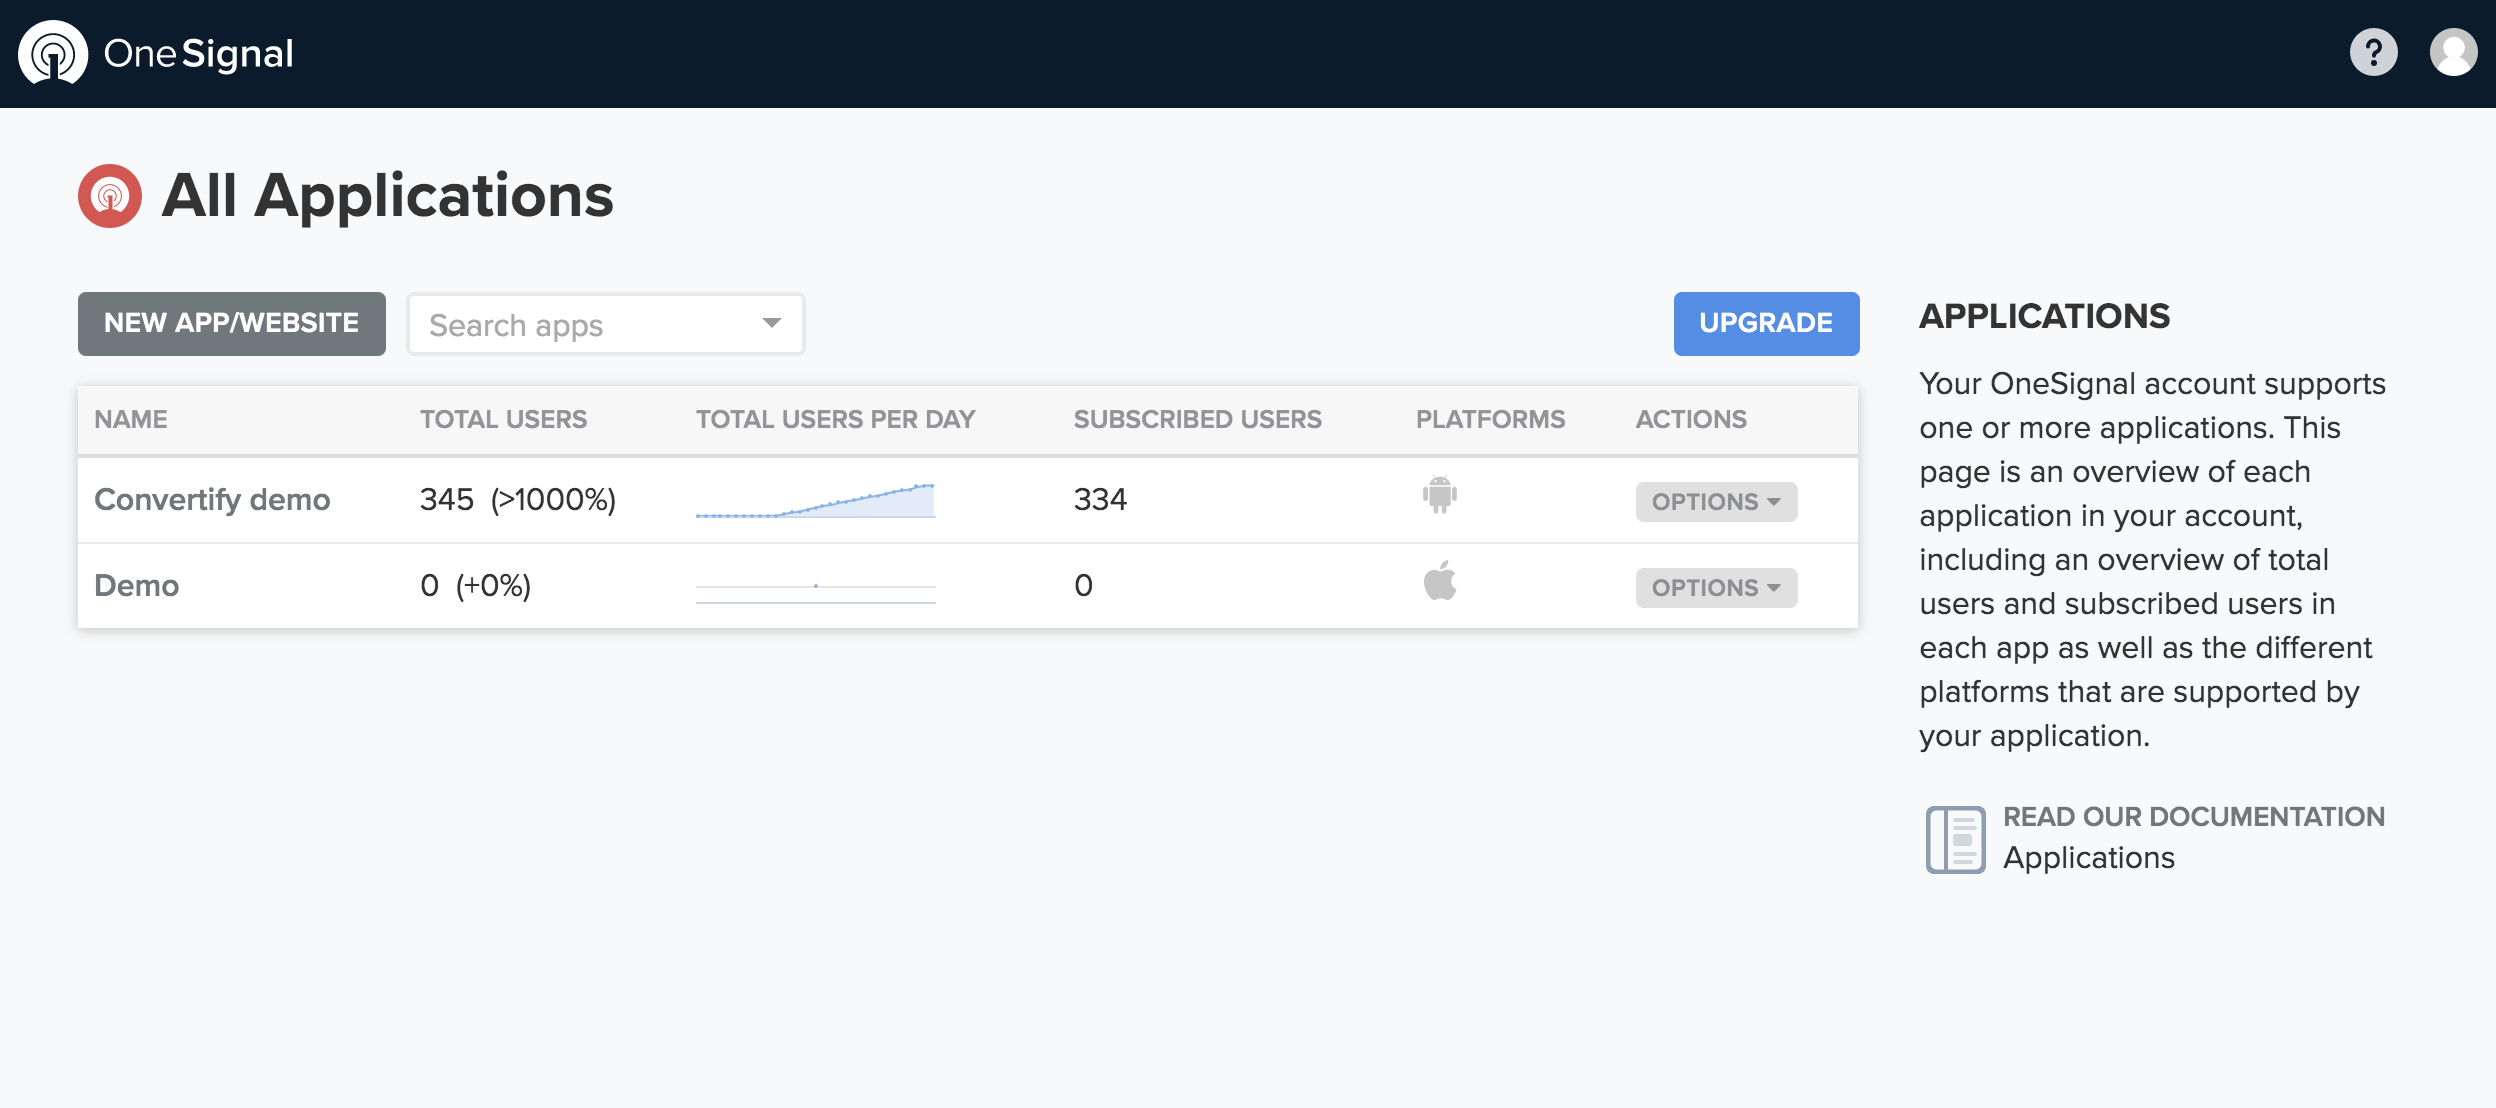Click the Platforms column header

(1490, 420)
